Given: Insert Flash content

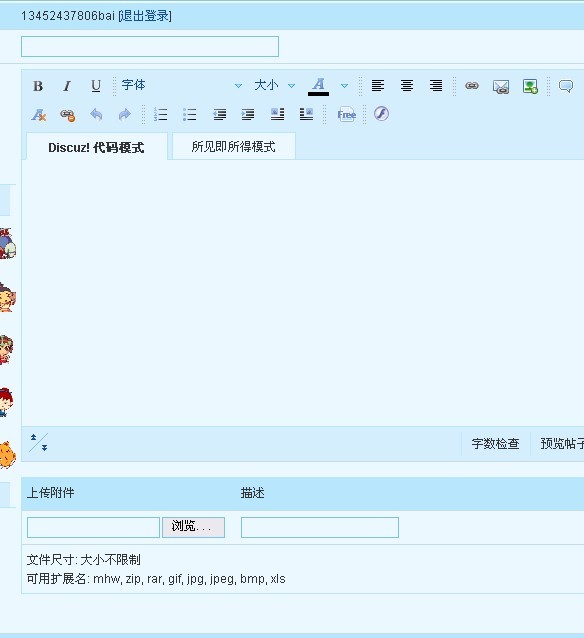Looking at the screenshot, I should click(x=381, y=114).
